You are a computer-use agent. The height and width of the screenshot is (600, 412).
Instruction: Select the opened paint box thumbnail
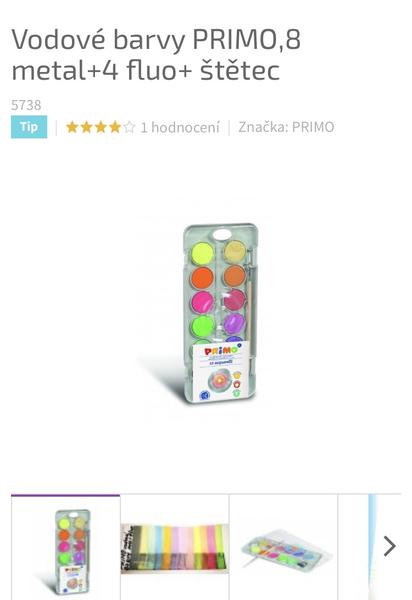pos(283,548)
